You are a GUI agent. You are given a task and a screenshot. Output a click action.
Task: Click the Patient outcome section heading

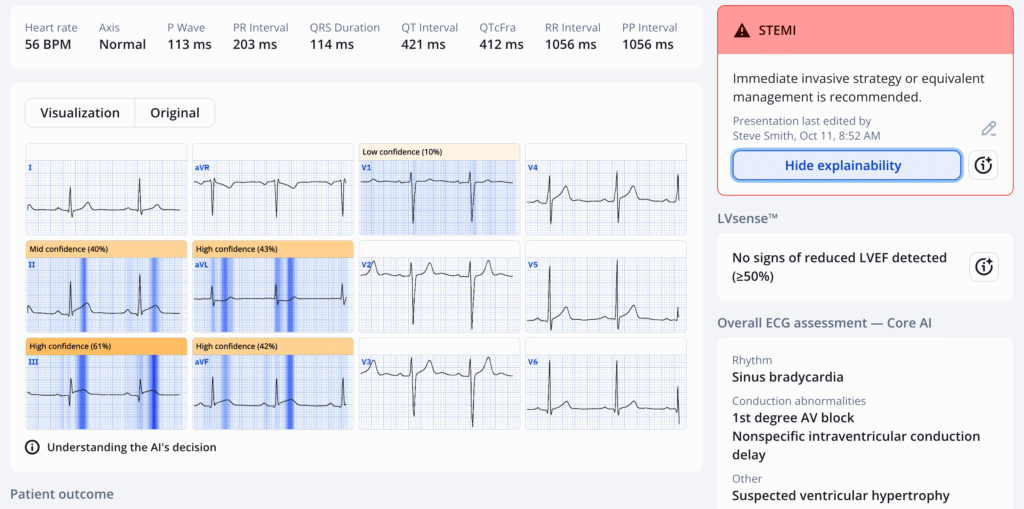(x=62, y=494)
